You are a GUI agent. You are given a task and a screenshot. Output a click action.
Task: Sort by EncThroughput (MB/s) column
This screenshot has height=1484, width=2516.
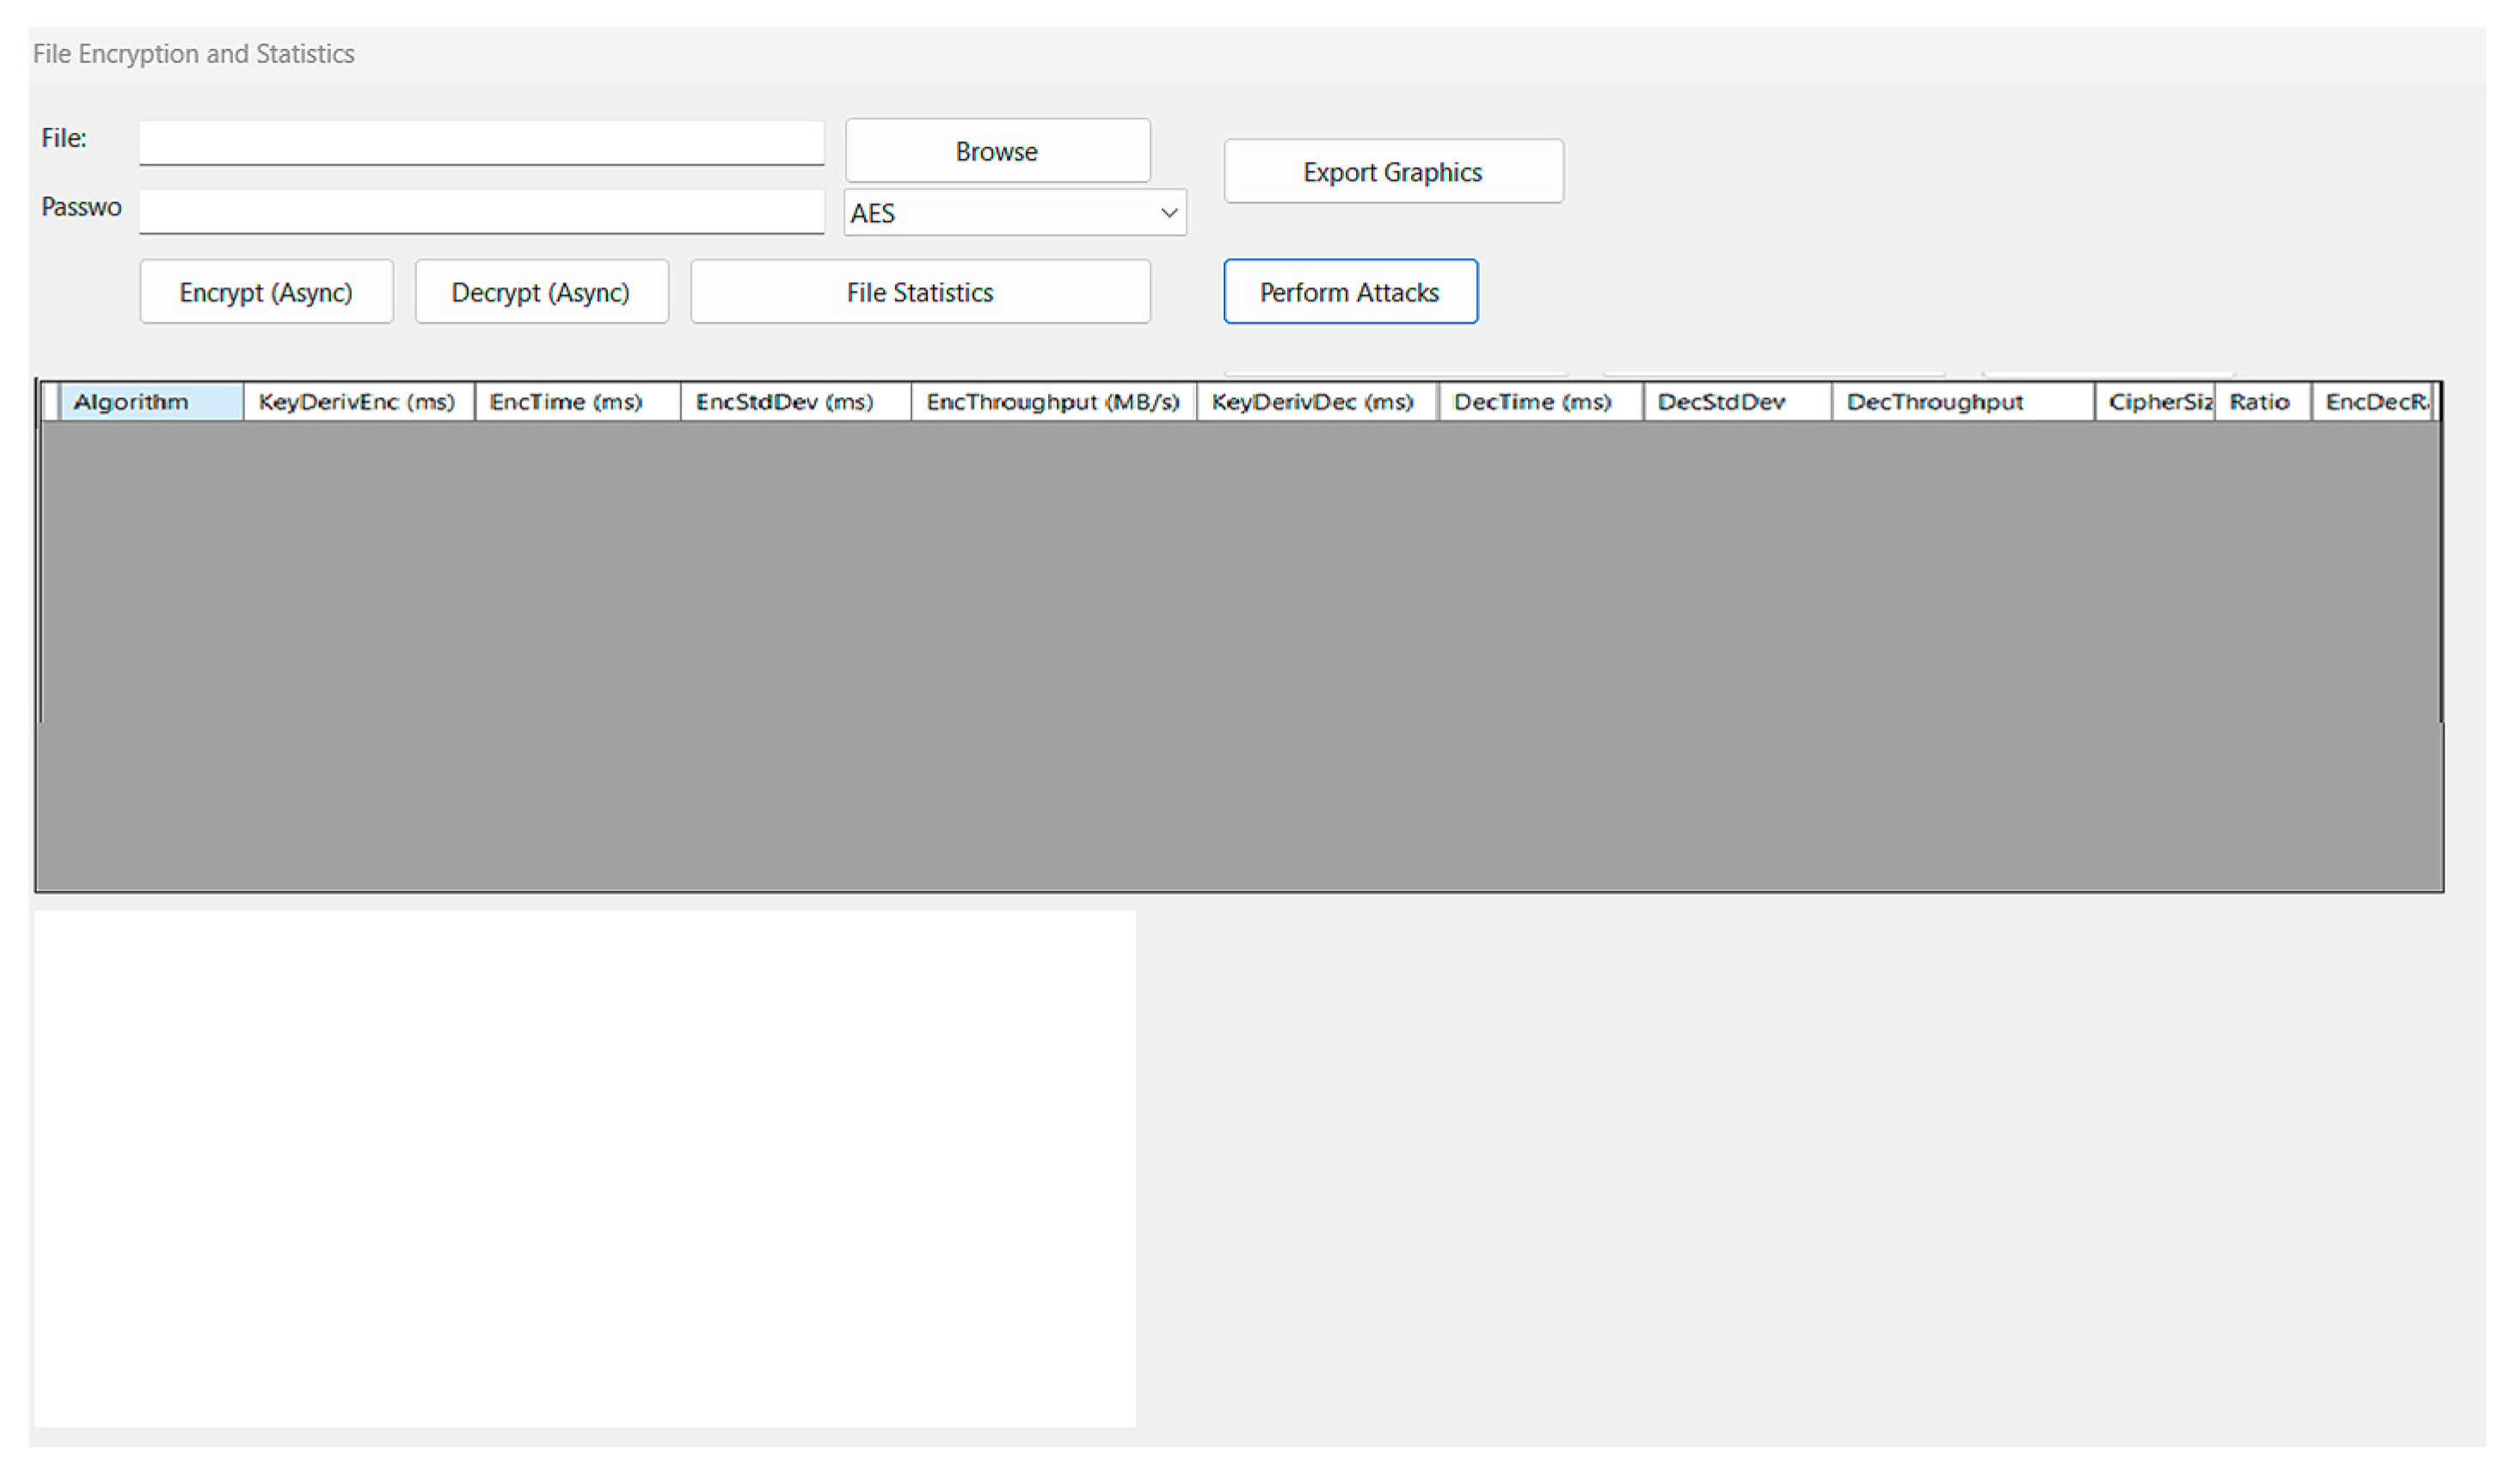coord(1052,402)
